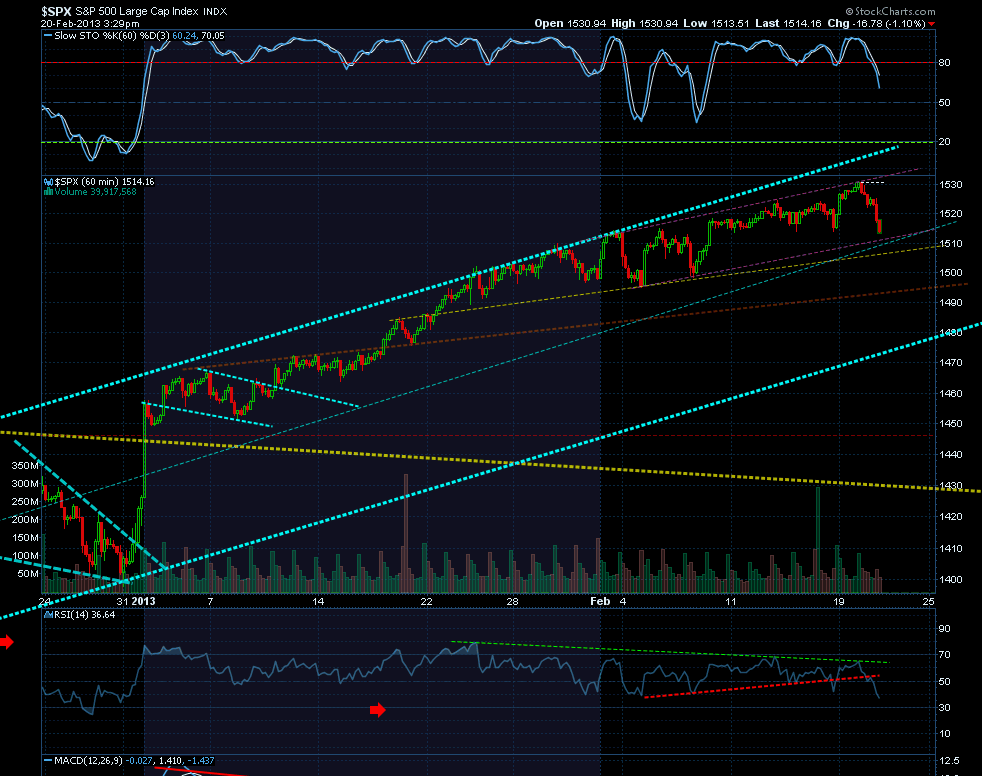Click the 1520 price axis label
The height and width of the screenshot is (776, 982).
(x=950, y=214)
